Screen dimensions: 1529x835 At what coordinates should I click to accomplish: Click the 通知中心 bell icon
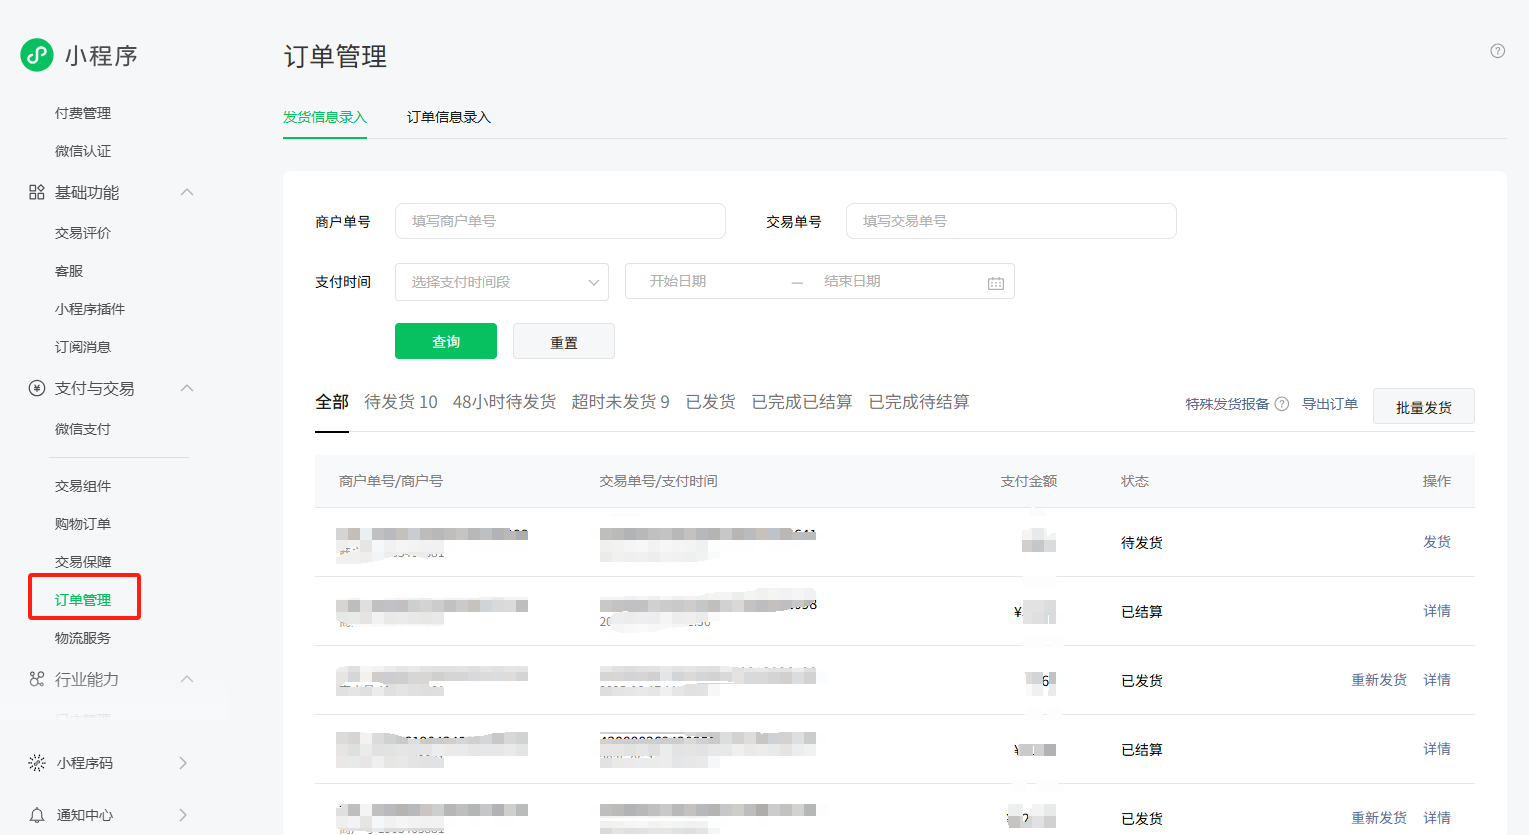point(37,815)
